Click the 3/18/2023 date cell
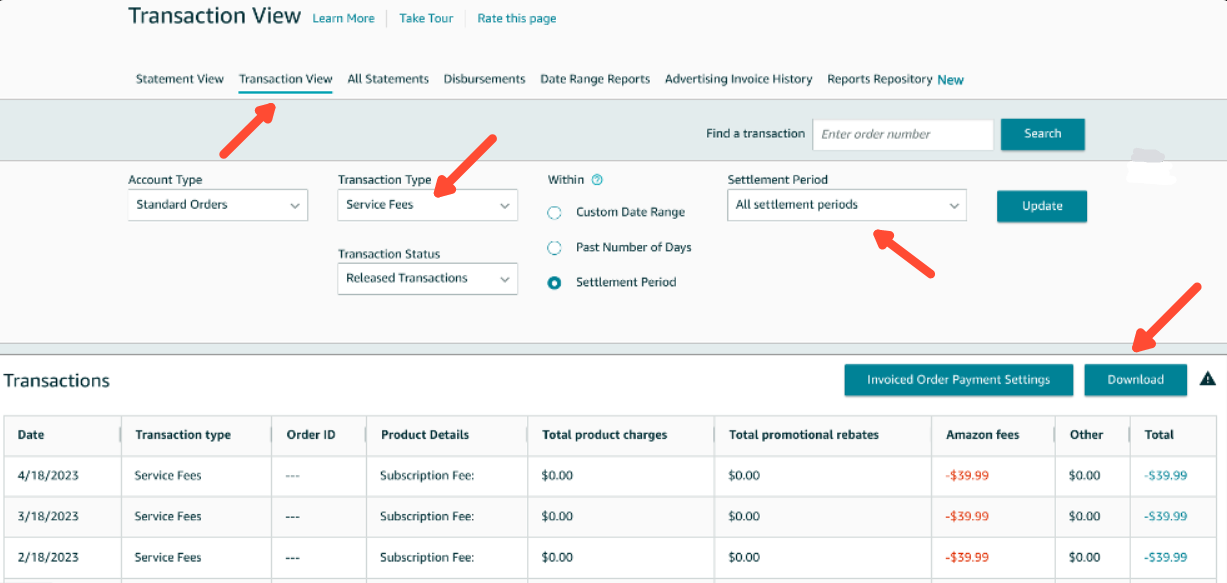1227x583 pixels. click(x=48, y=517)
